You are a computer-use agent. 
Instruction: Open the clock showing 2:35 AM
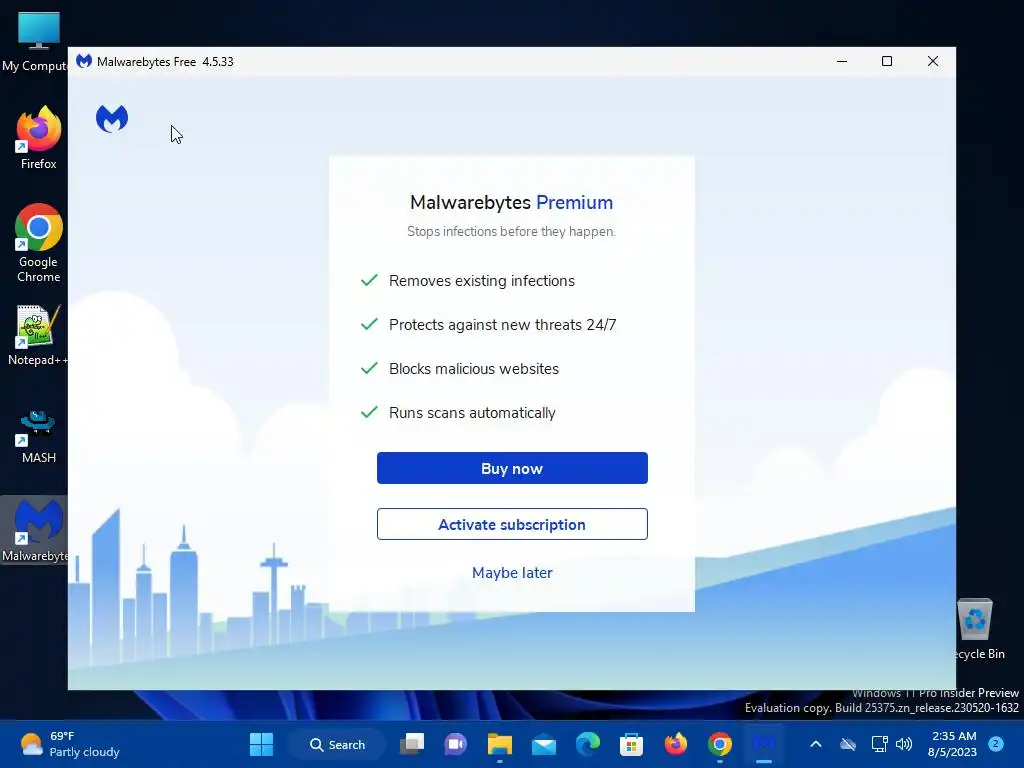coord(952,744)
